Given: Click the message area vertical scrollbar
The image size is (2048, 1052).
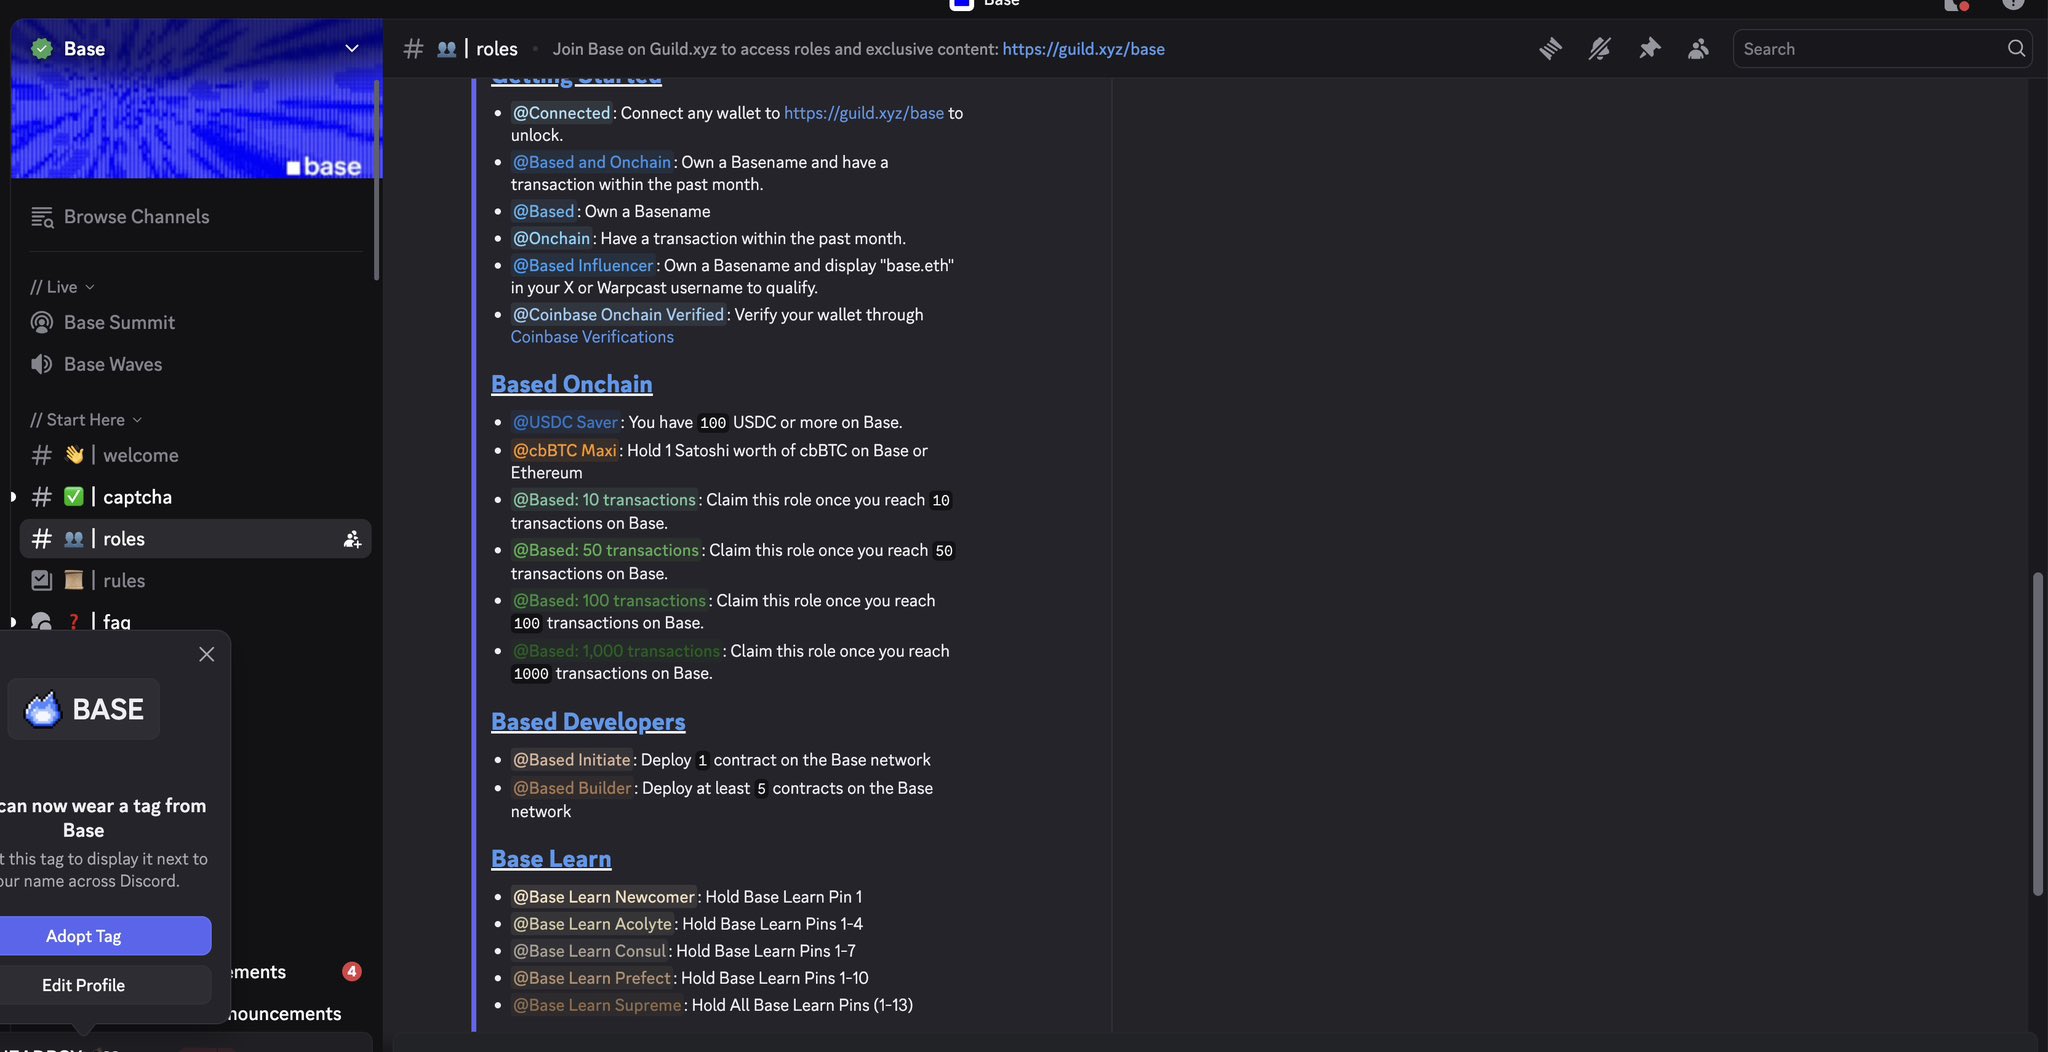Looking at the screenshot, I should click(x=2037, y=734).
